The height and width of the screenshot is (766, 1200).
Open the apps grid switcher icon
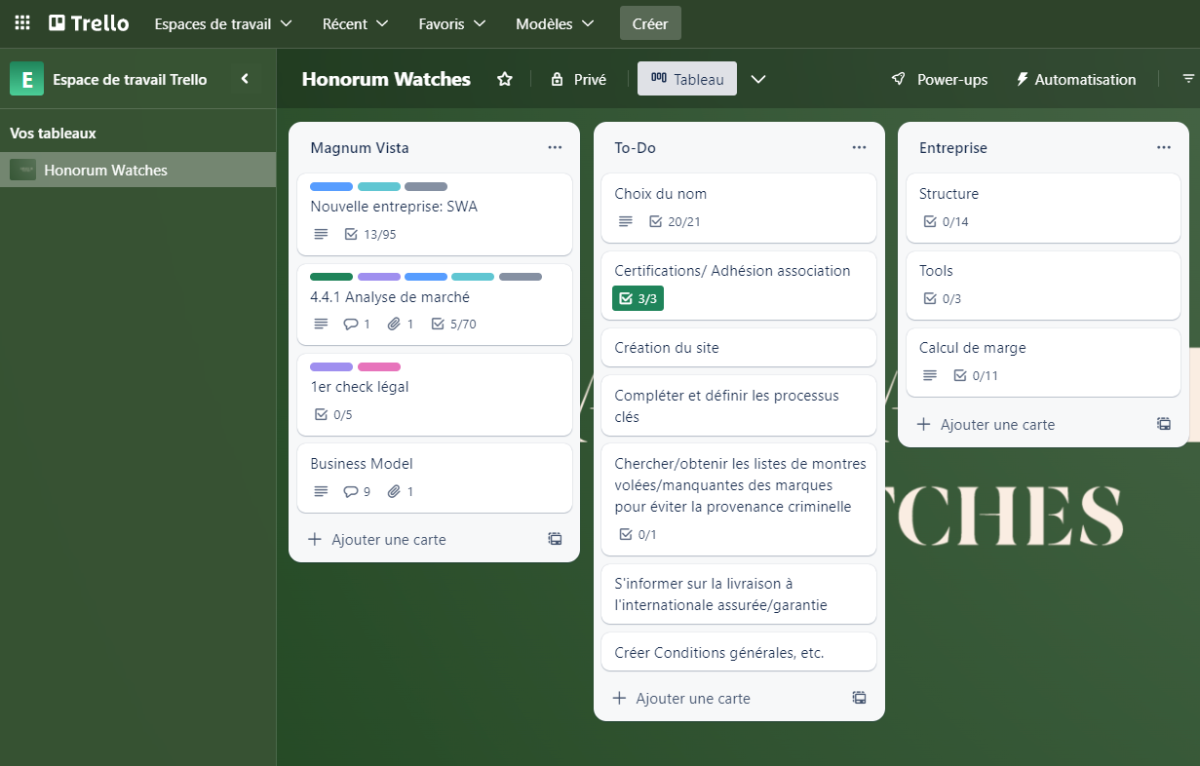click(x=22, y=23)
